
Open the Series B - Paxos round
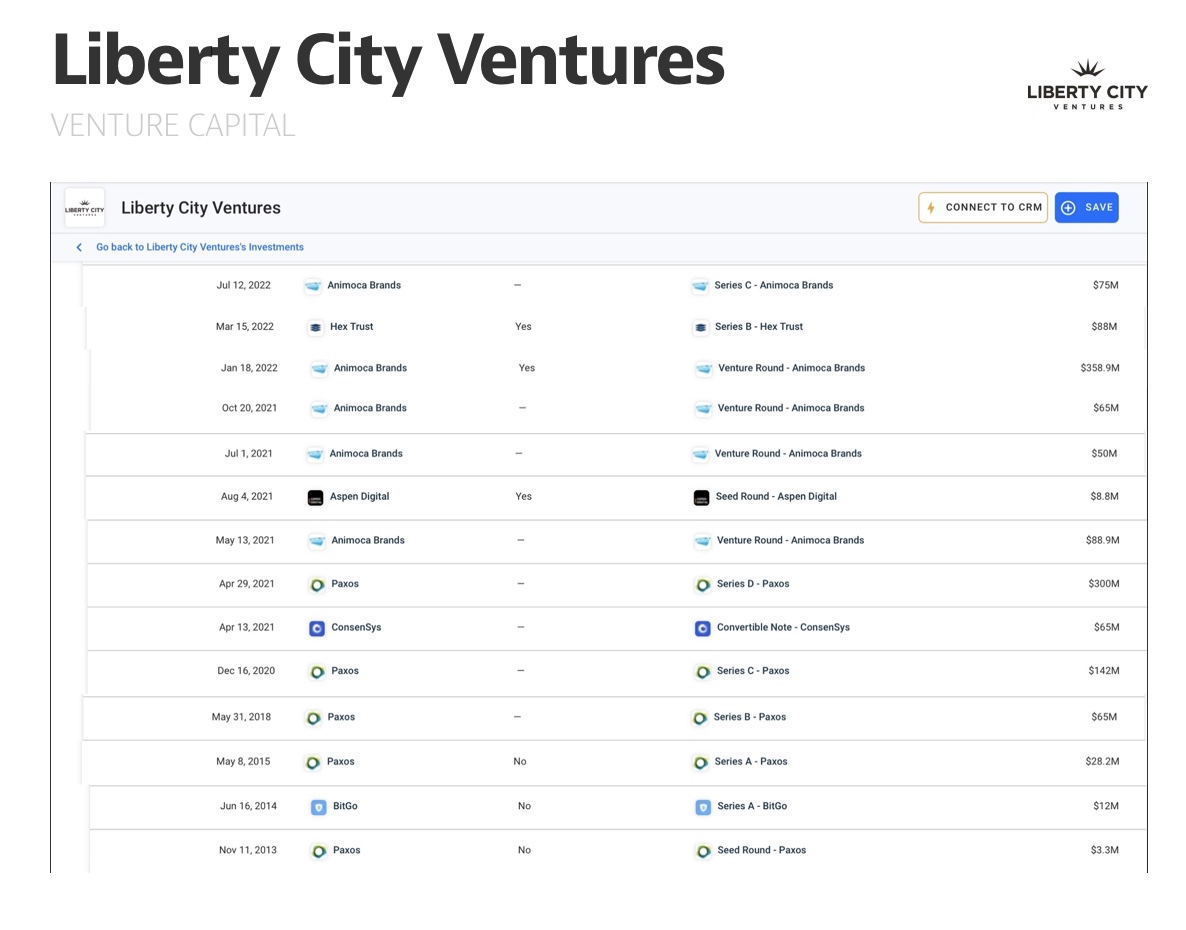(x=749, y=717)
